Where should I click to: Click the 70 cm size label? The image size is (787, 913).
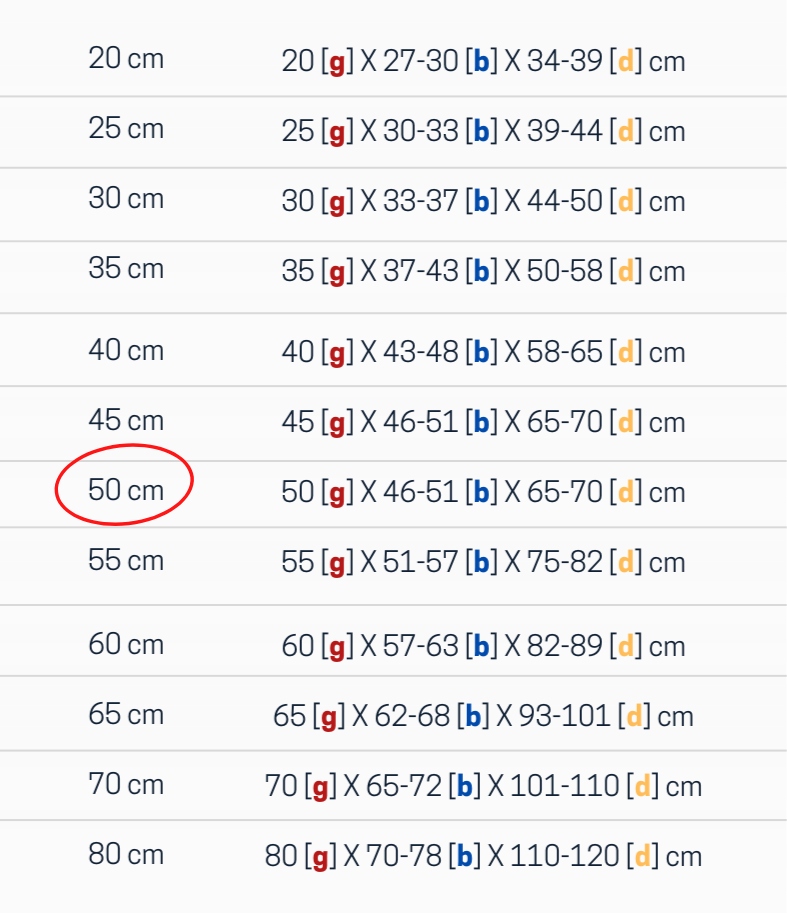pyautogui.click(x=125, y=785)
